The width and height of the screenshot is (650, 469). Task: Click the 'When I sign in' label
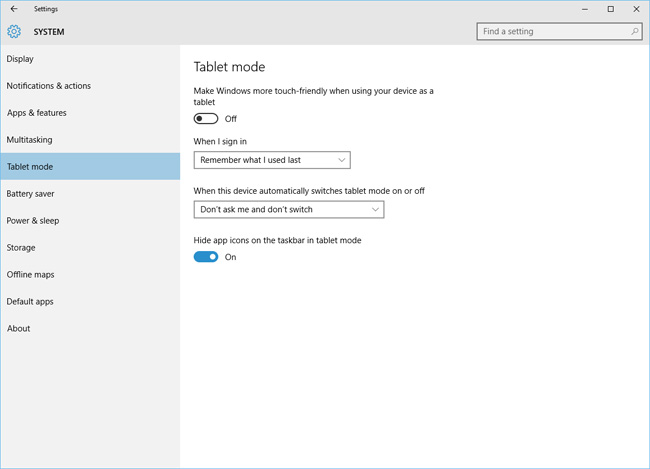[x=220, y=141]
